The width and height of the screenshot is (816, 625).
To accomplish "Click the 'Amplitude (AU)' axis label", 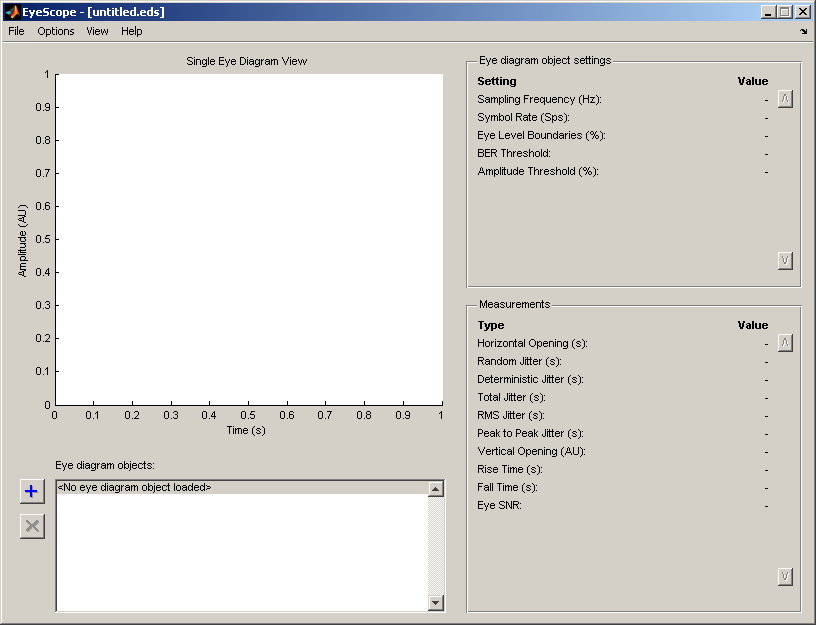I will coord(22,240).
